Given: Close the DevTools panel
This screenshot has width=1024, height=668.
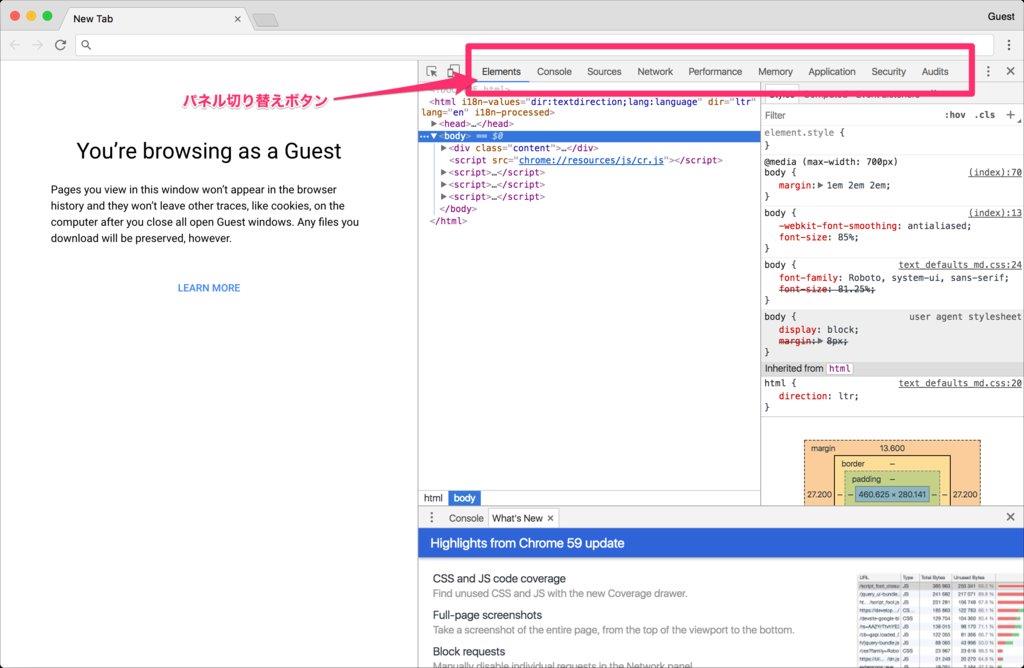Looking at the screenshot, I should click(x=1010, y=71).
